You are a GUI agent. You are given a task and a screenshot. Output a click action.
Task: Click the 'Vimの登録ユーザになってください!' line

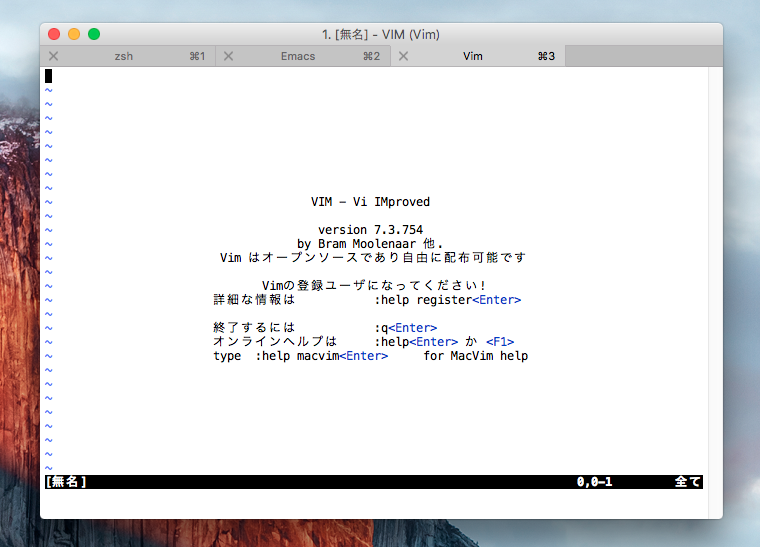374,285
